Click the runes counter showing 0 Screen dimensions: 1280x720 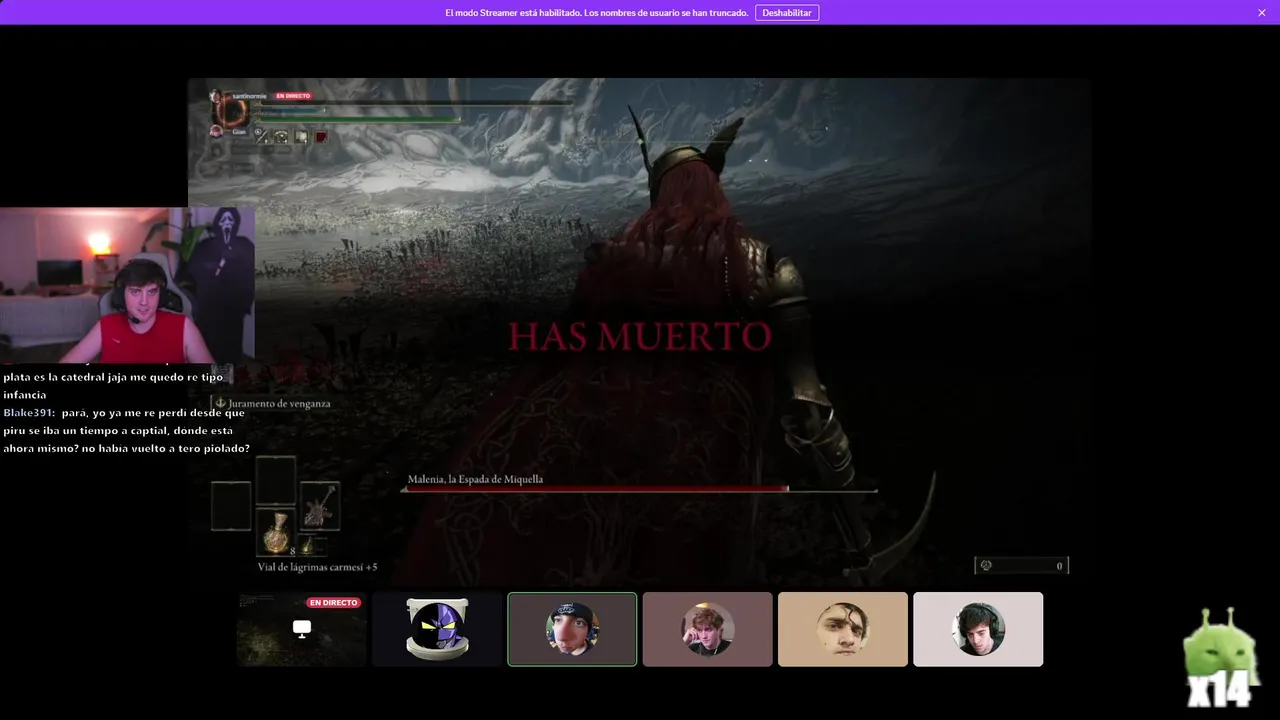click(1022, 566)
